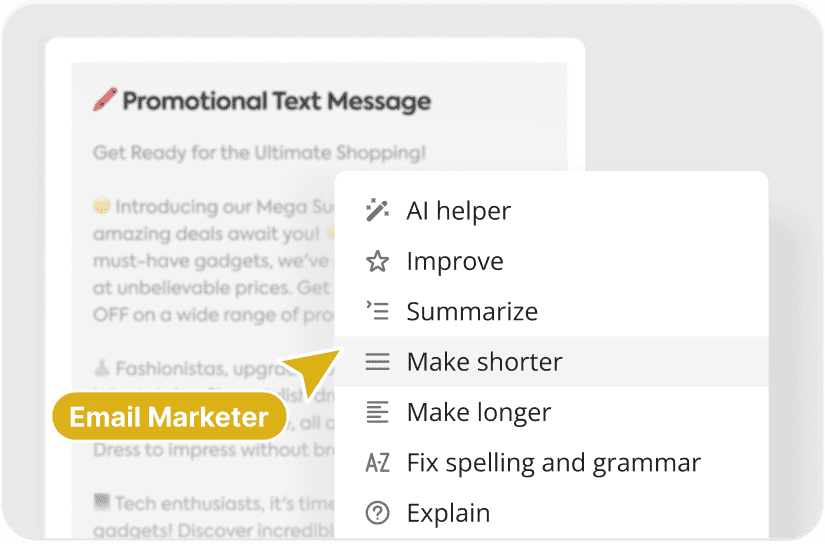Open the AI helper menu option

pos(458,211)
